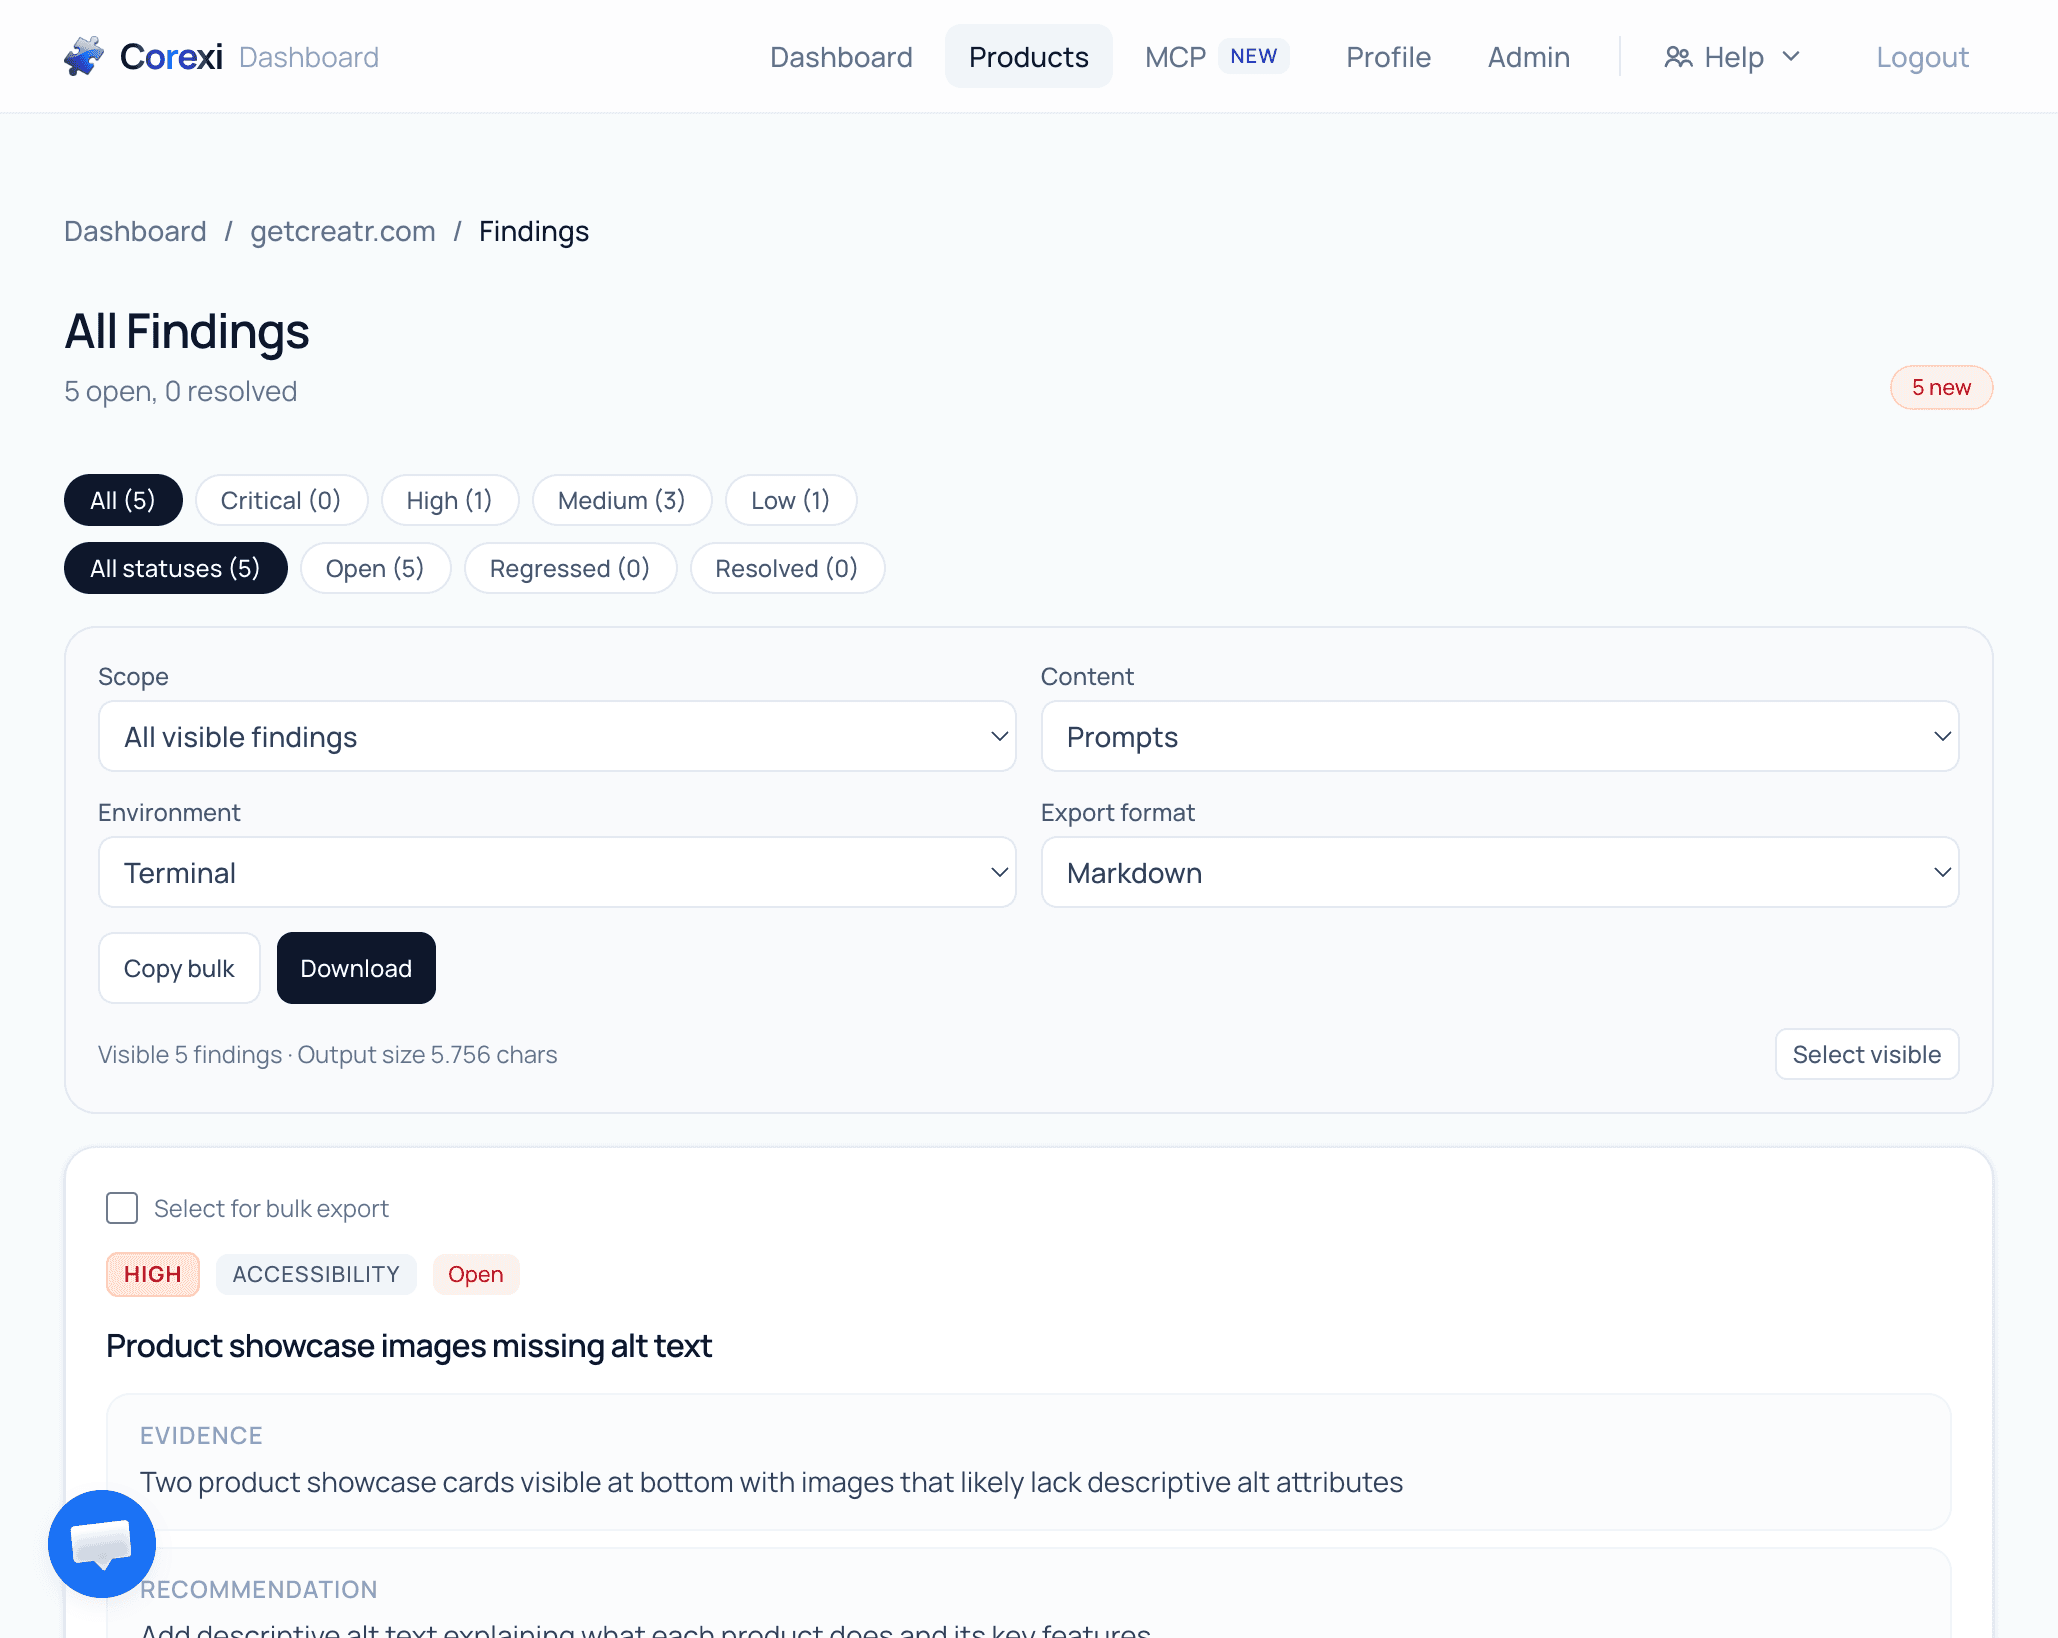The height and width of the screenshot is (1638, 2058).
Task: Open the Export format dropdown
Action: [x=1500, y=872]
